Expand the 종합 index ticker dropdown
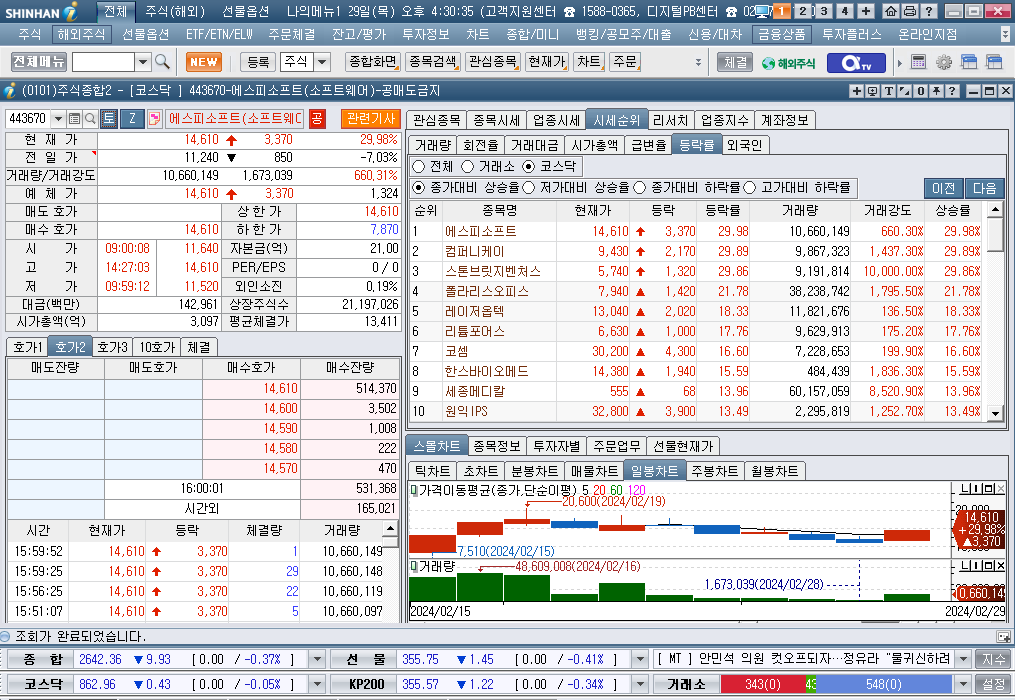This screenshot has height=700, width=1015. pyautogui.click(x=317, y=659)
